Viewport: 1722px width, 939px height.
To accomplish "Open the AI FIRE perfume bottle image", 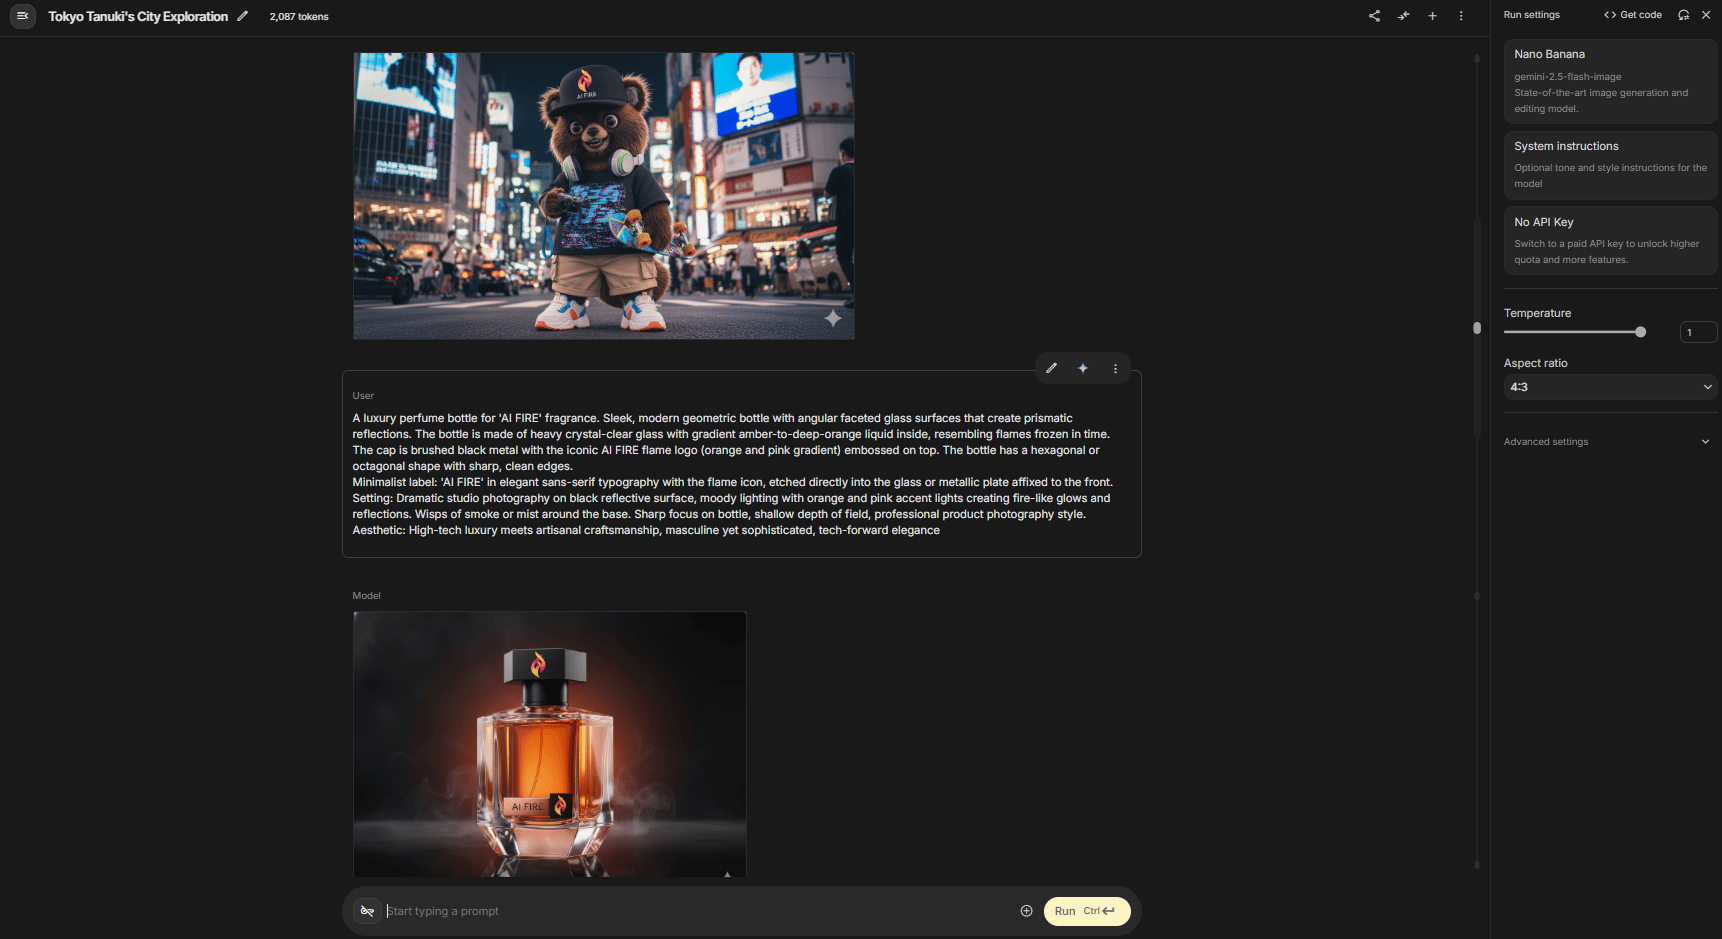I will pos(550,744).
